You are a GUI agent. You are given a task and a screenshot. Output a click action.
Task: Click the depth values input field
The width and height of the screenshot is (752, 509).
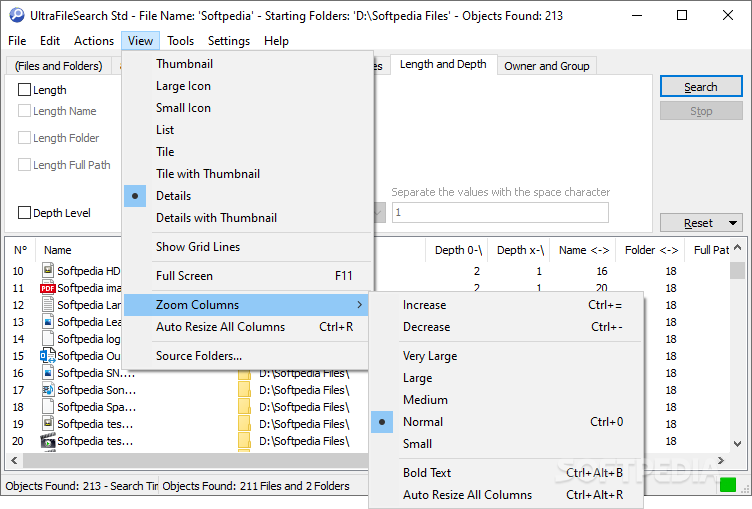click(500, 213)
